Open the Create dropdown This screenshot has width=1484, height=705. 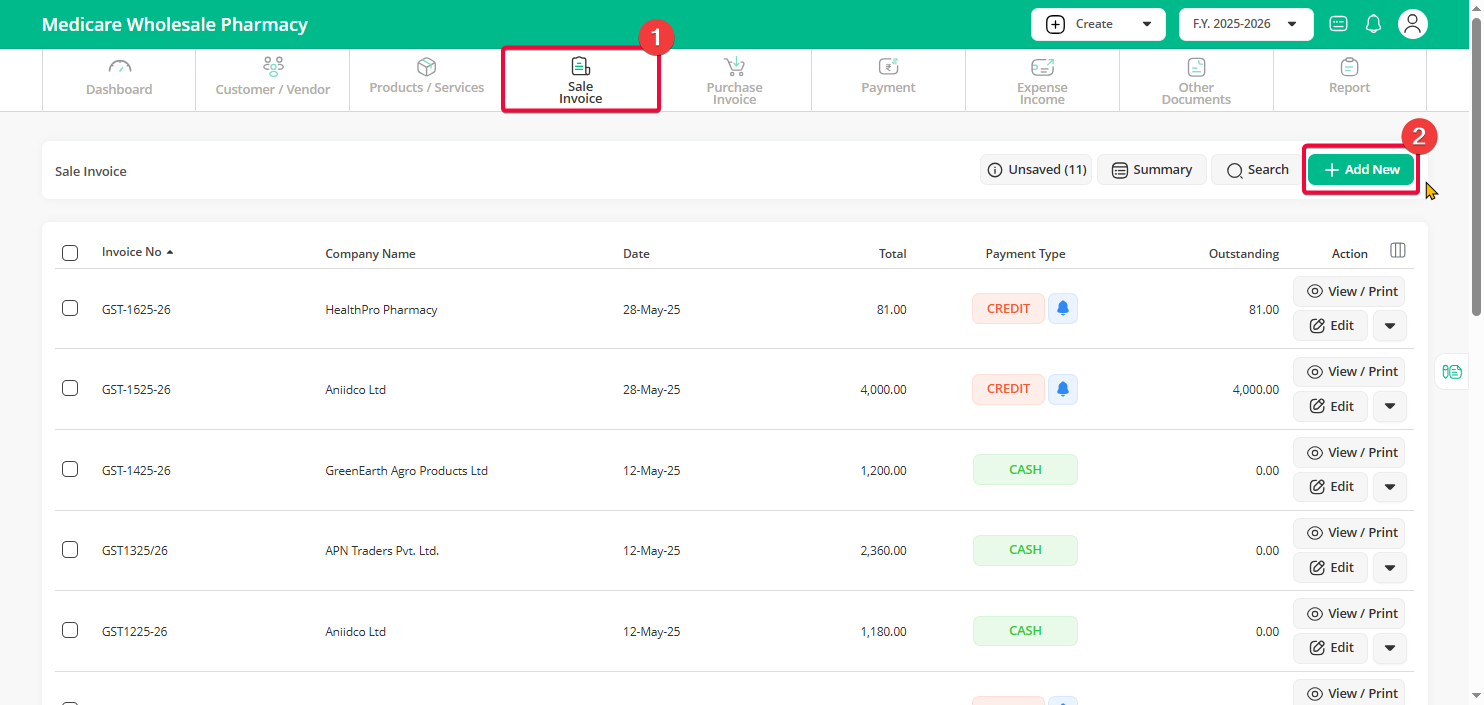click(x=1098, y=24)
